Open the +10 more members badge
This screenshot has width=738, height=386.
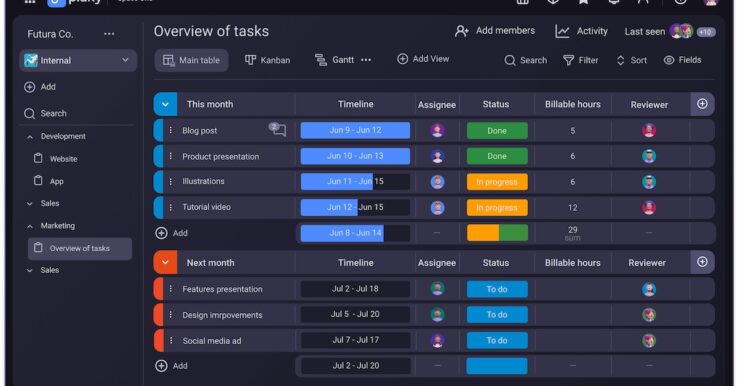(x=706, y=32)
